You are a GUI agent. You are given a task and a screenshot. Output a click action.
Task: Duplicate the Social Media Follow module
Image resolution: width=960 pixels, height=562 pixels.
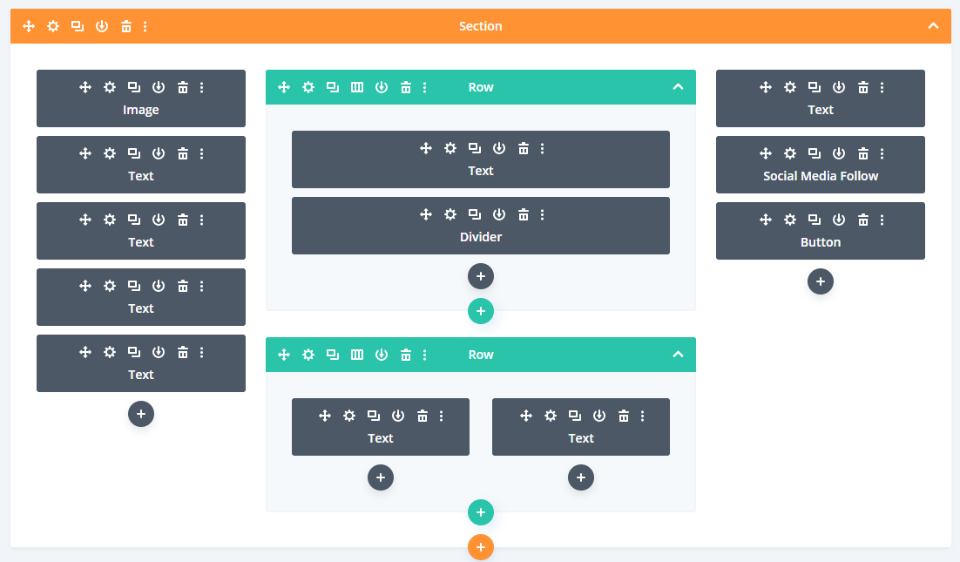814,154
